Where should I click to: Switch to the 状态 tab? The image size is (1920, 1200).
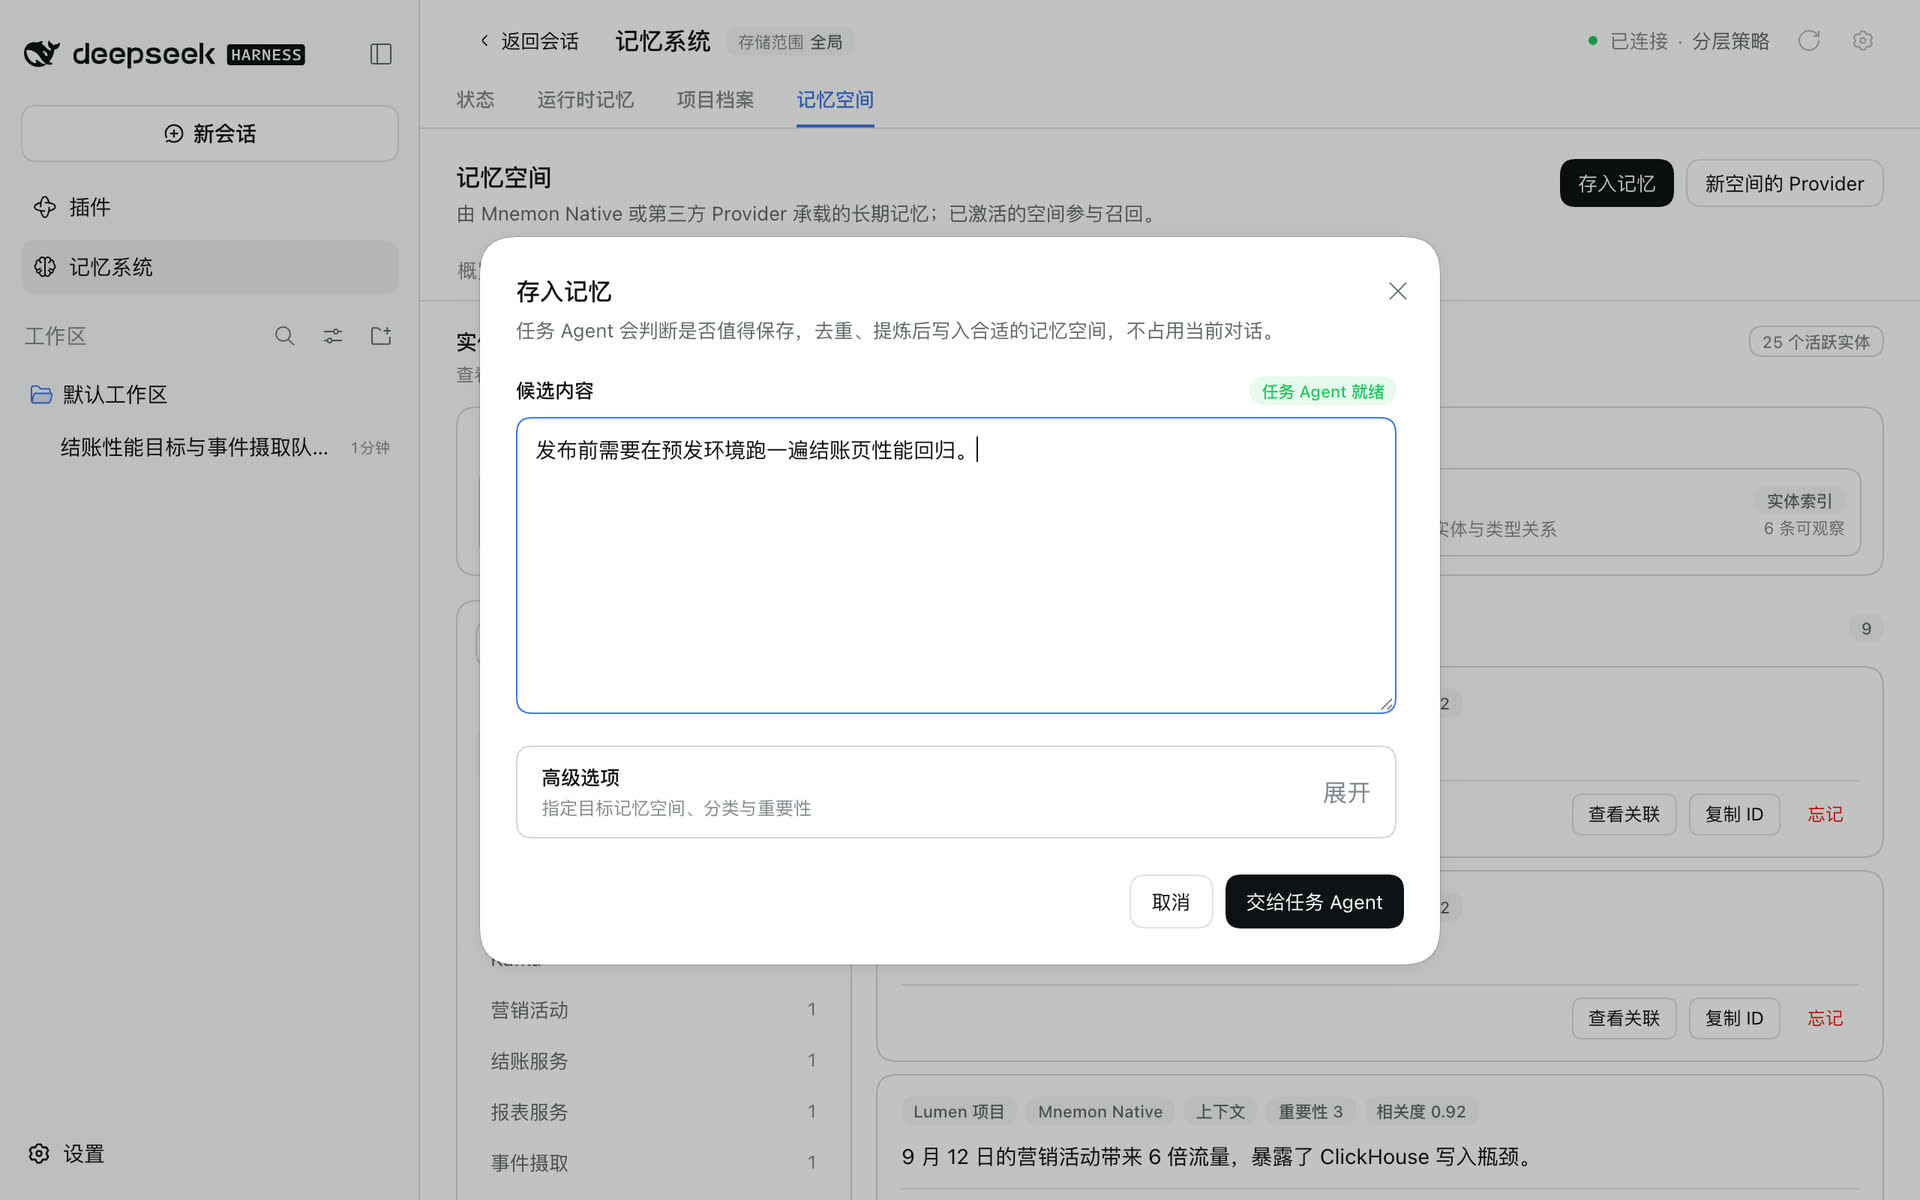[475, 100]
